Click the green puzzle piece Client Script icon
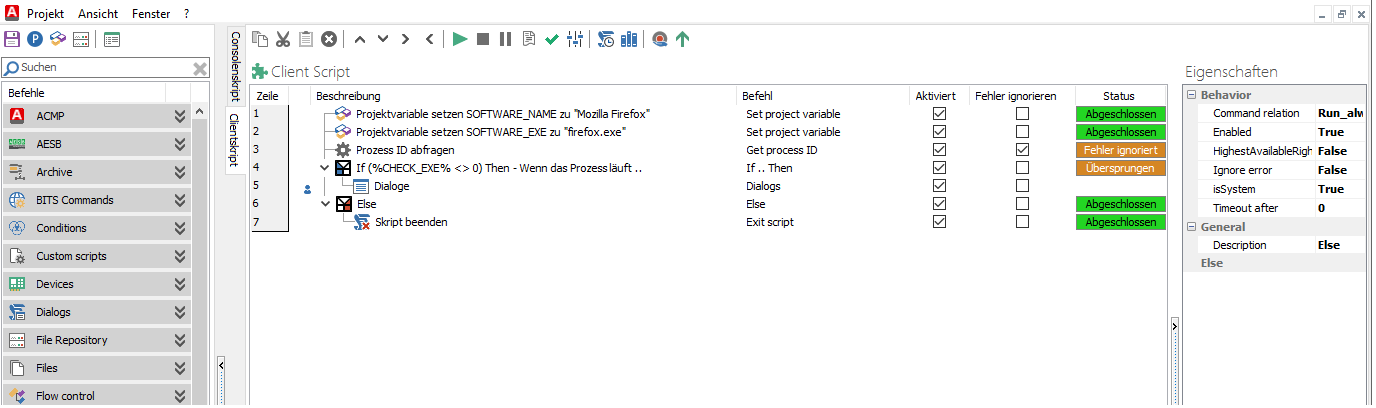Viewport: 1376px width, 408px height. 260,72
